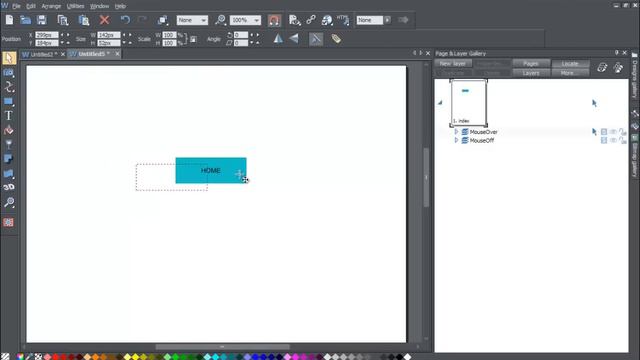Select the 3D extrude tool

click(9, 187)
